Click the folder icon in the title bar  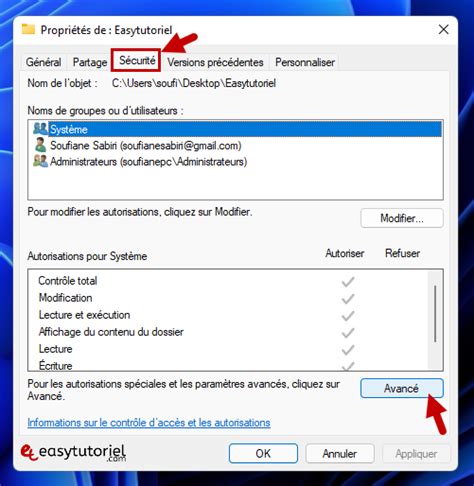point(28,29)
